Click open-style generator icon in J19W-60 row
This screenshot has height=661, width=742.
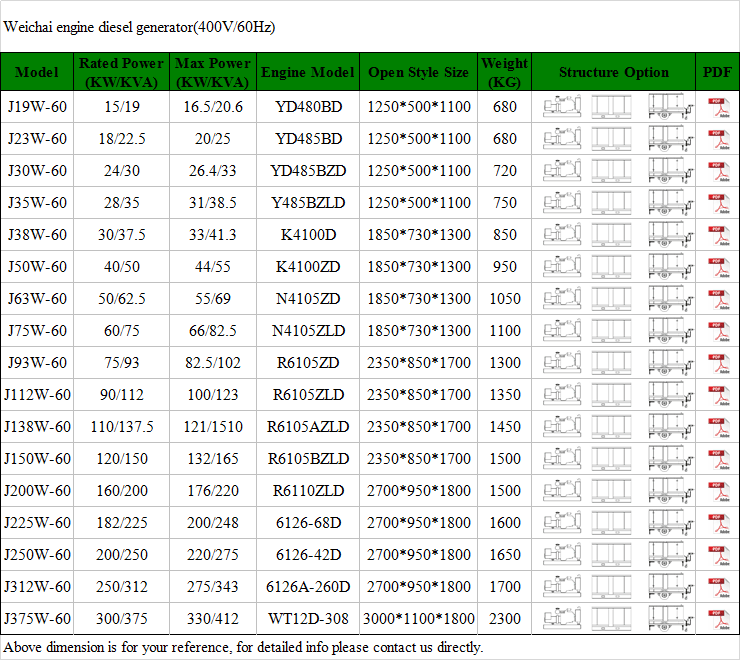562,106
